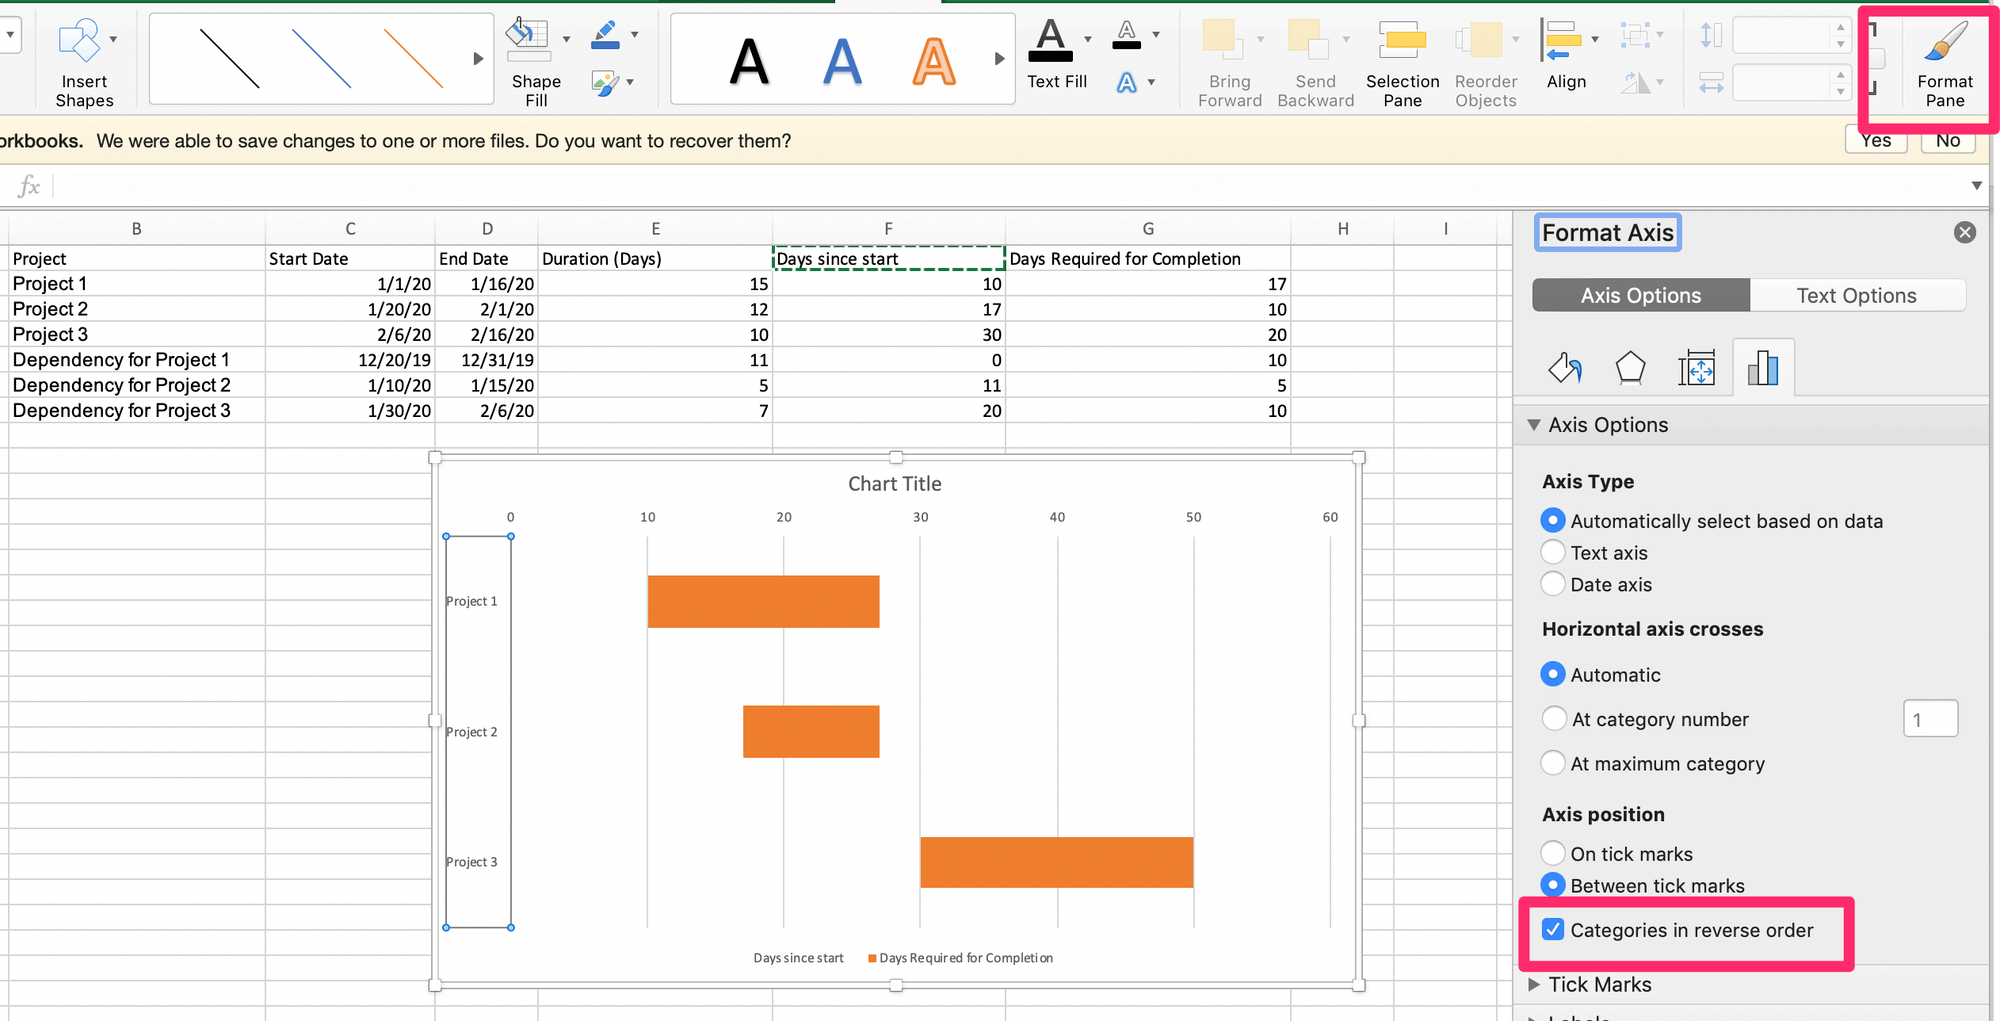The image size is (2000, 1021).
Task: Select the Text axis radio button
Action: pos(1553,553)
